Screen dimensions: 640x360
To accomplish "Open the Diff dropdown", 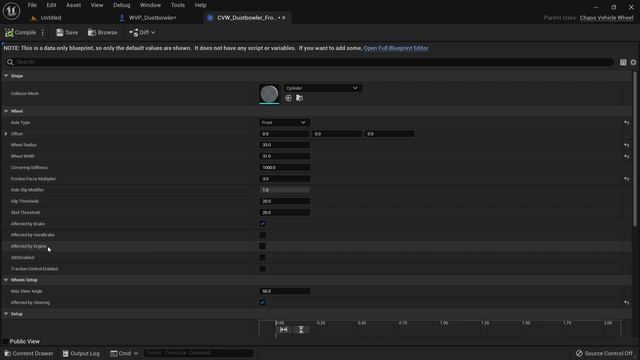I will 142,32.
